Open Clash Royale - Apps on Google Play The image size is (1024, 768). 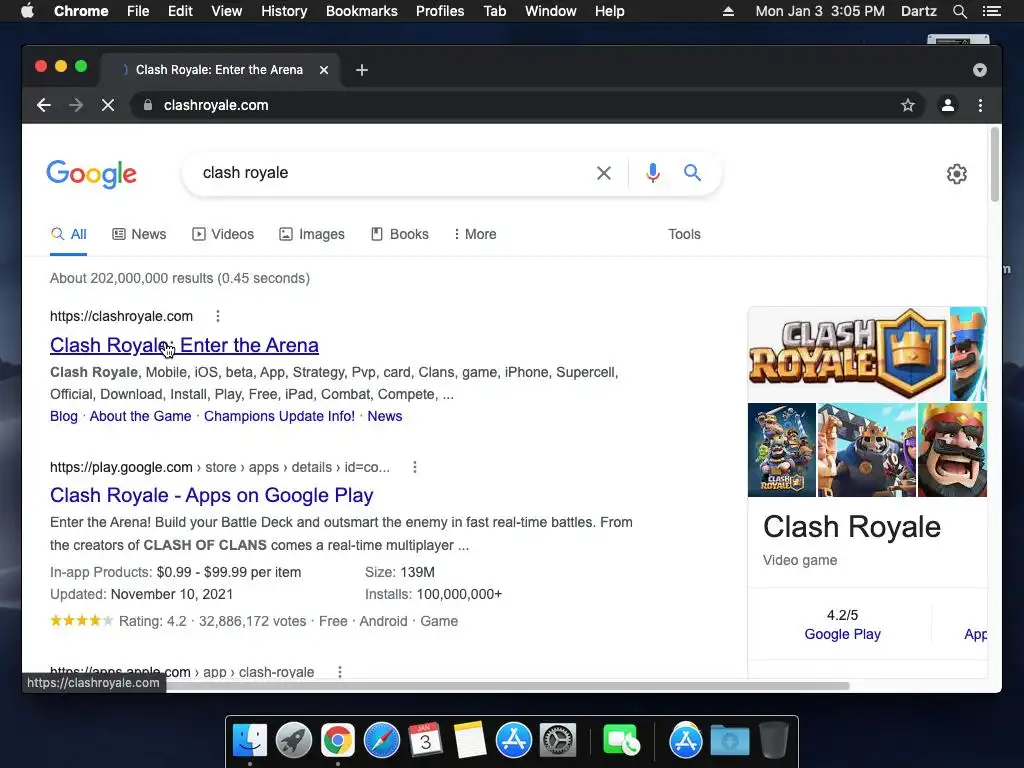click(x=212, y=495)
